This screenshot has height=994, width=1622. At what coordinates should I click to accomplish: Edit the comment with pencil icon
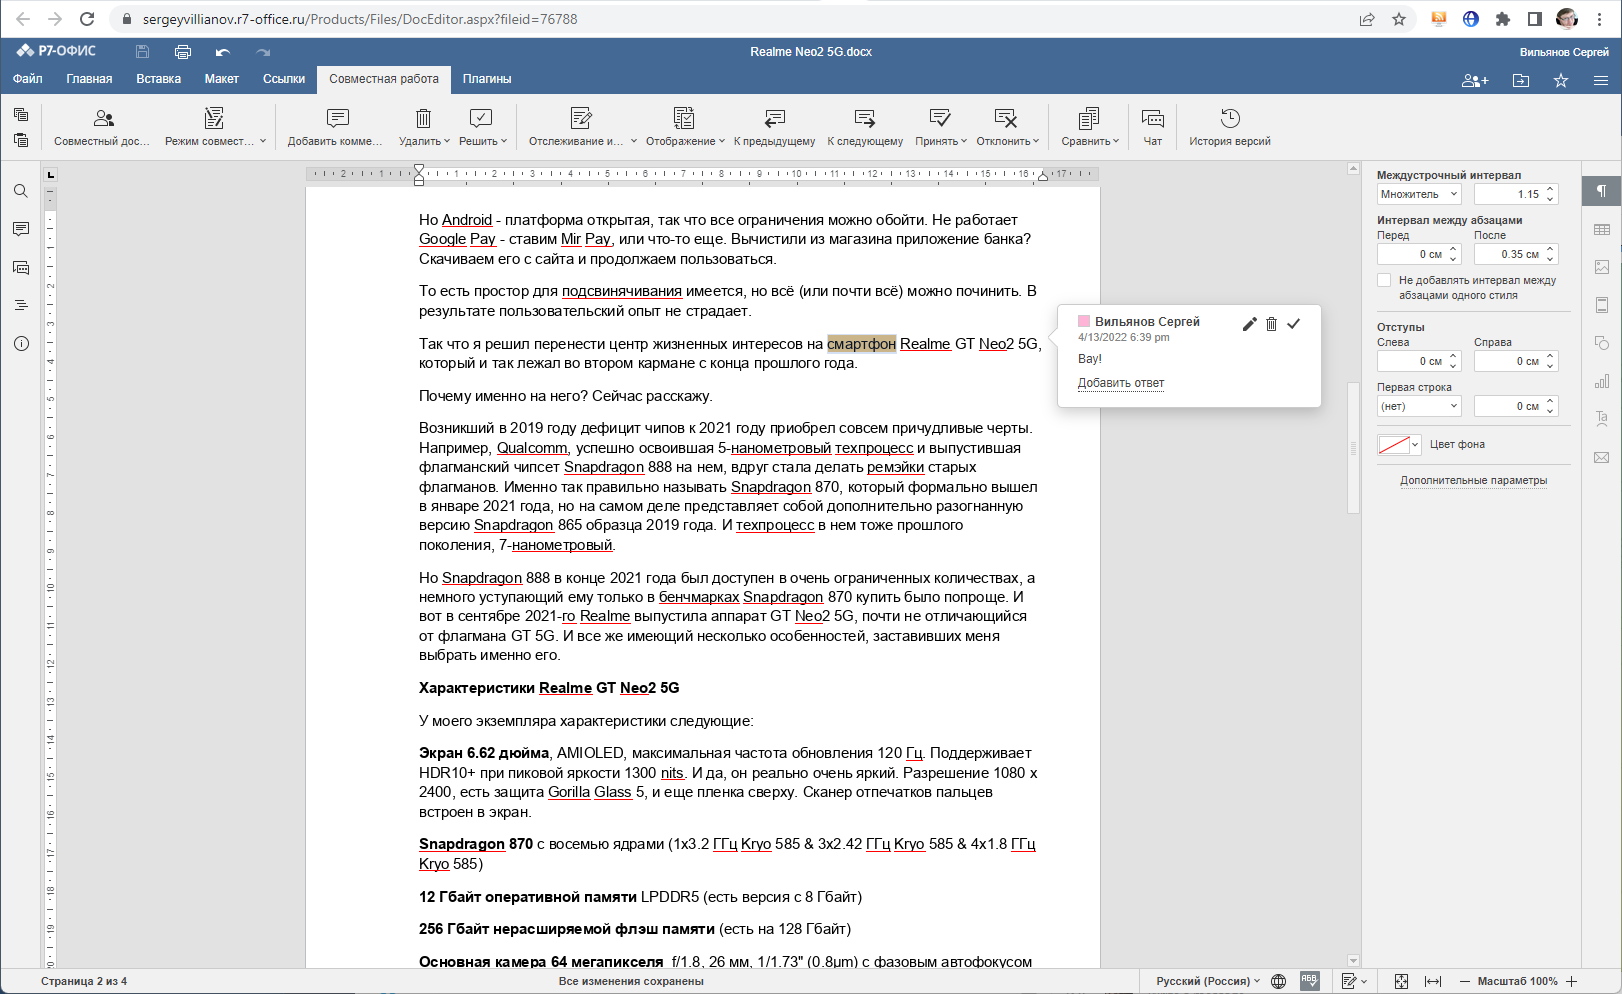coord(1249,323)
